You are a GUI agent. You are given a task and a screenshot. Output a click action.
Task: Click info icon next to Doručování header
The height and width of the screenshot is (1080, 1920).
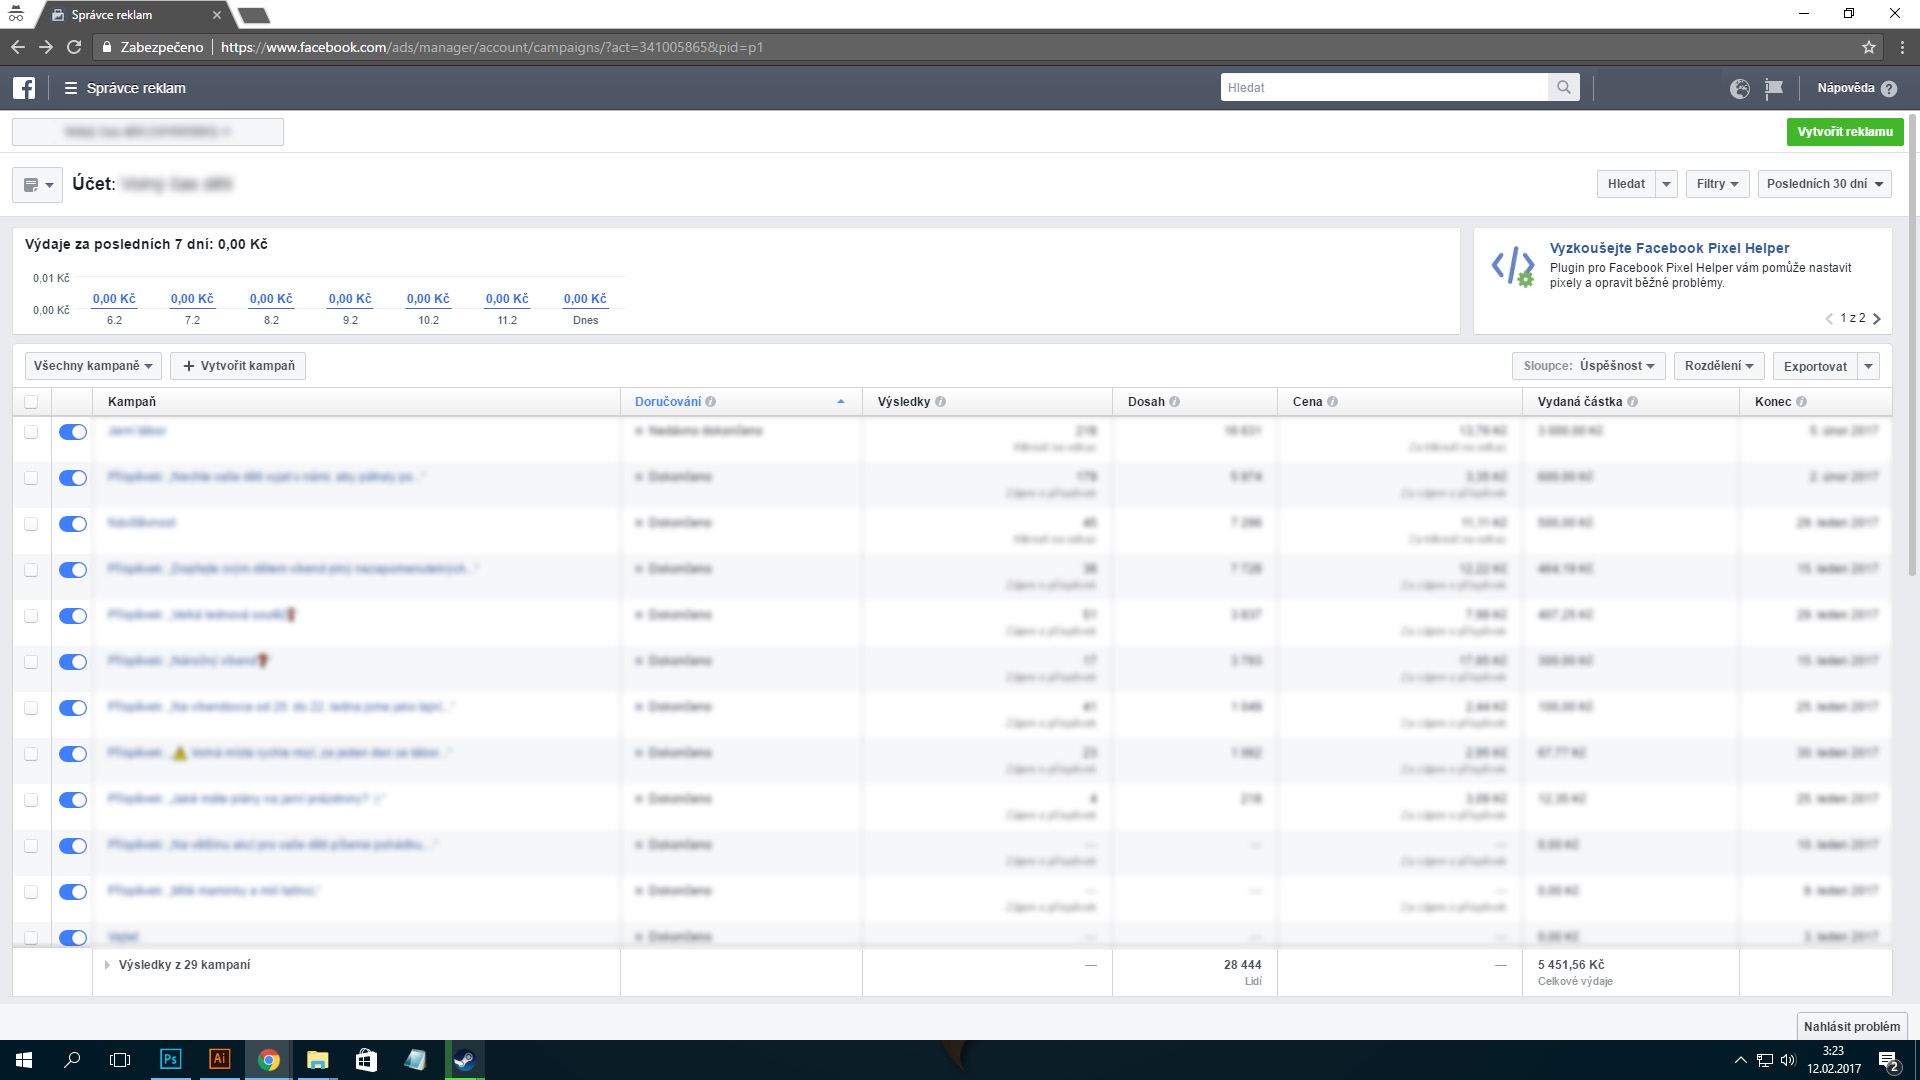[711, 402]
